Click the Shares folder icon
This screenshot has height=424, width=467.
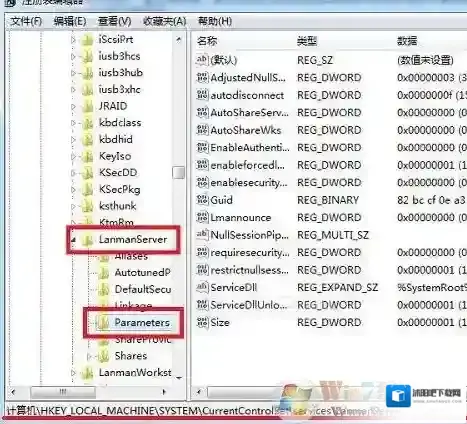click(x=103, y=356)
